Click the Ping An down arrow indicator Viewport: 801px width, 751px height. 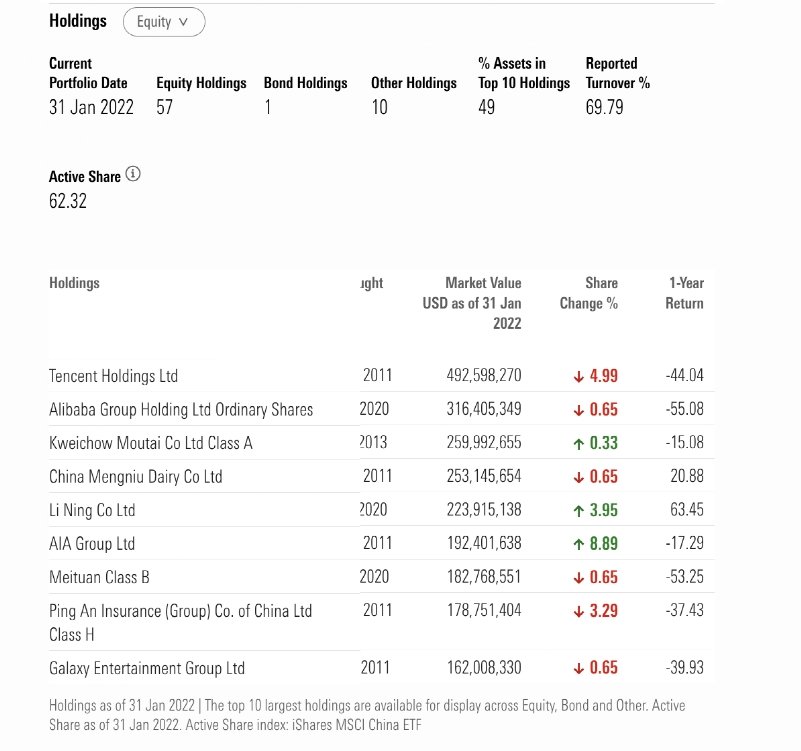(x=578, y=612)
